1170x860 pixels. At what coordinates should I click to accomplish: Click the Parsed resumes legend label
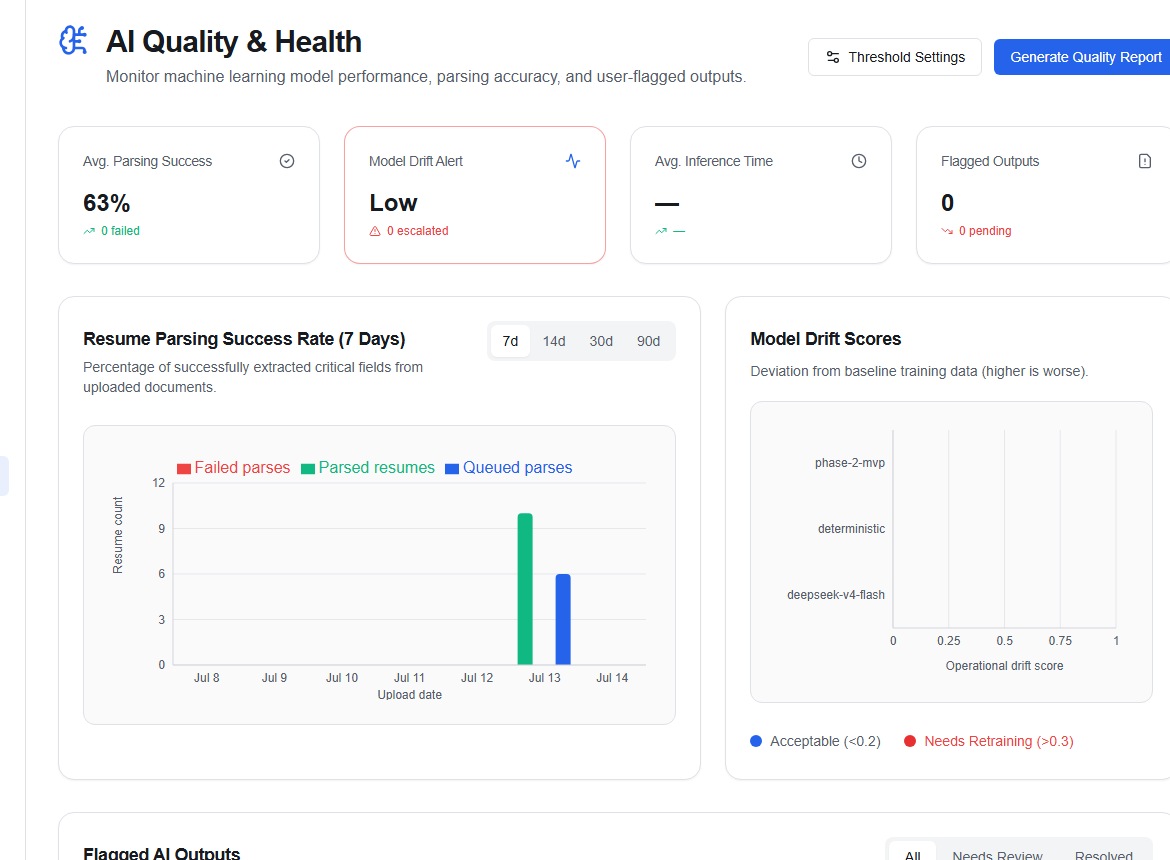coord(376,468)
